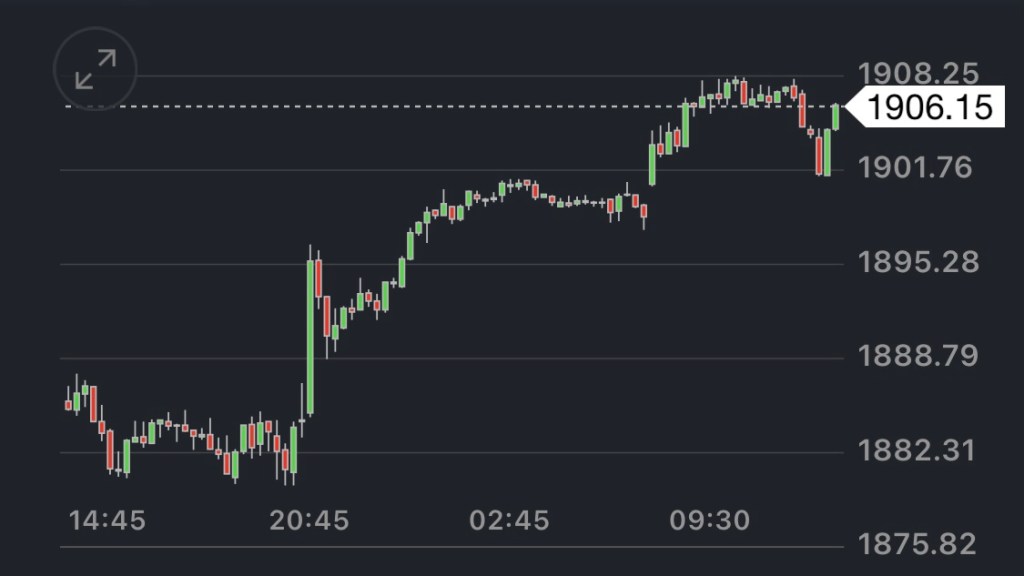Select the 02:45 time axis label

pos(507,520)
